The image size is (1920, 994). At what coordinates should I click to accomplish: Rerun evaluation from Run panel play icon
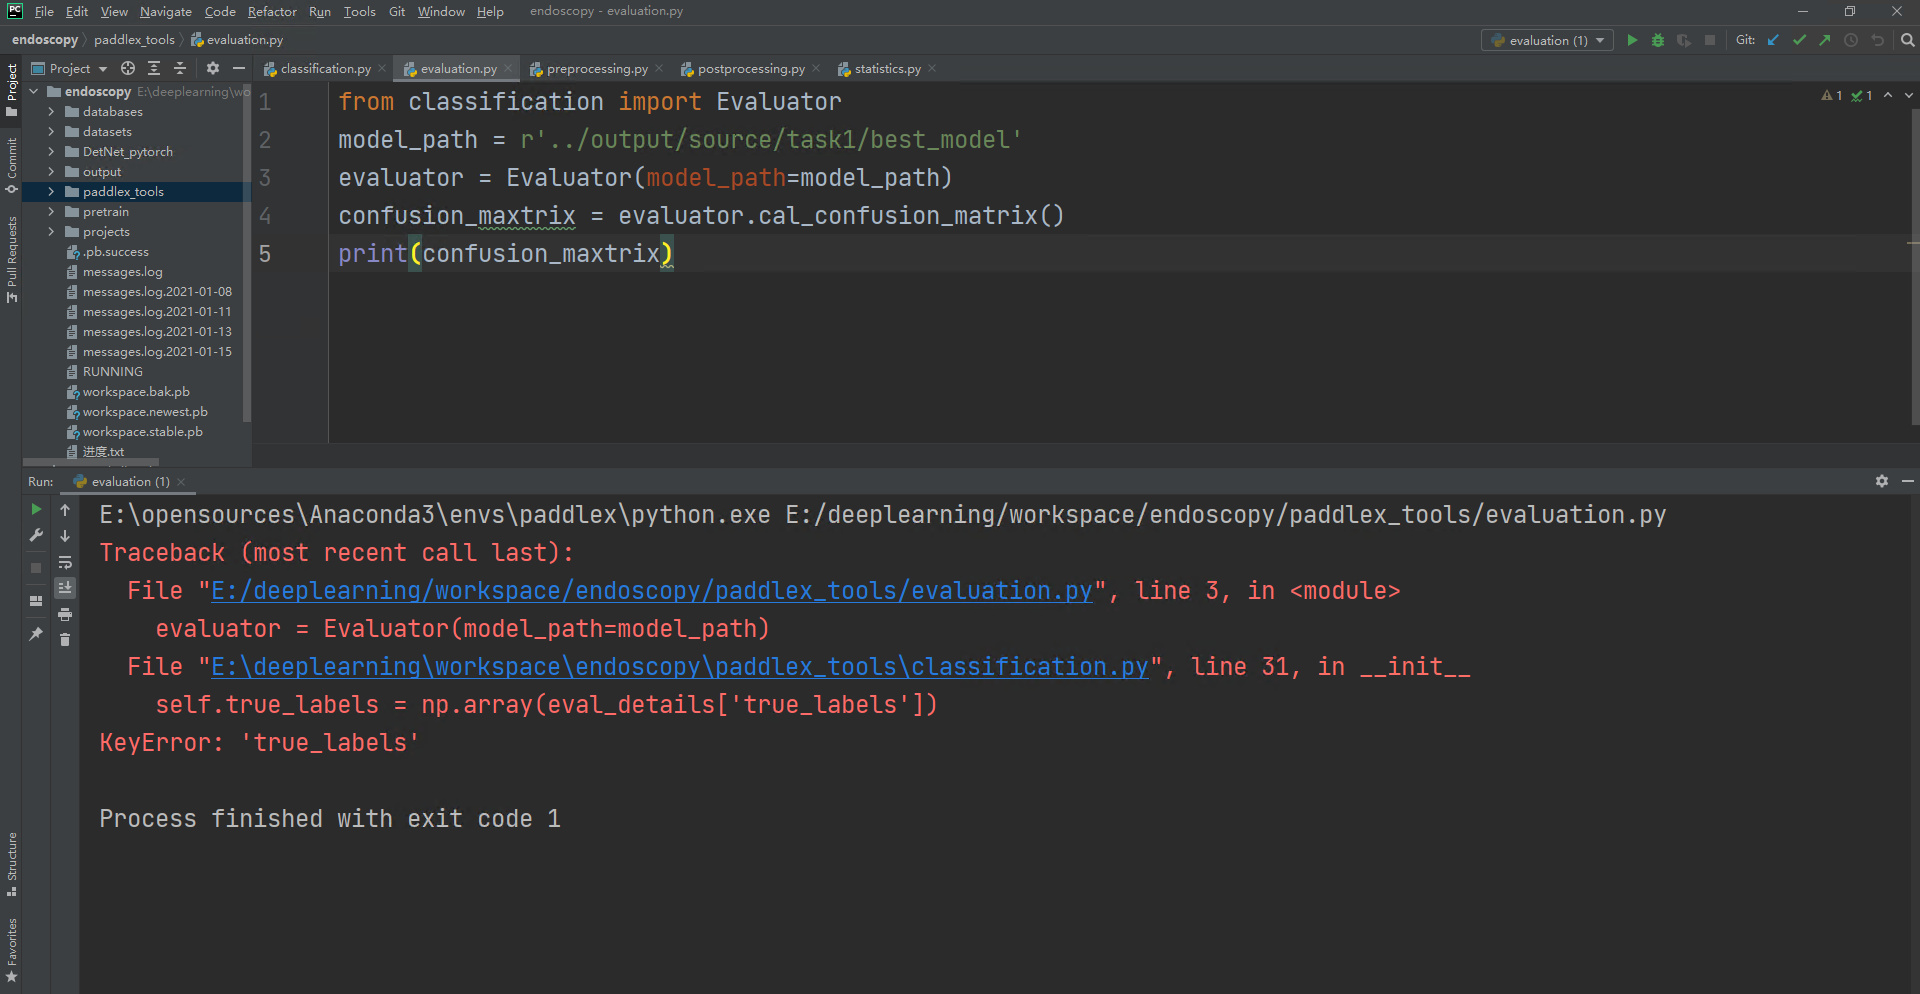36,509
